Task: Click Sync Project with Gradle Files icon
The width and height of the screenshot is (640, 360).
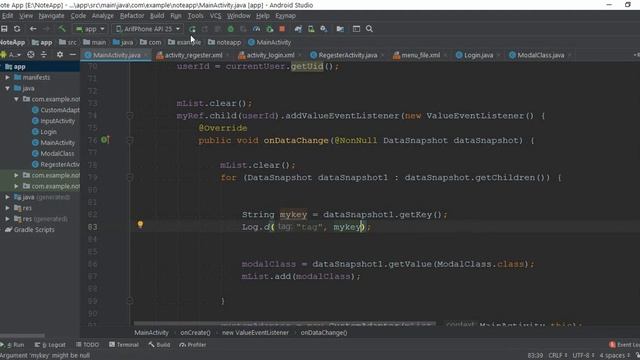Action: point(298,29)
